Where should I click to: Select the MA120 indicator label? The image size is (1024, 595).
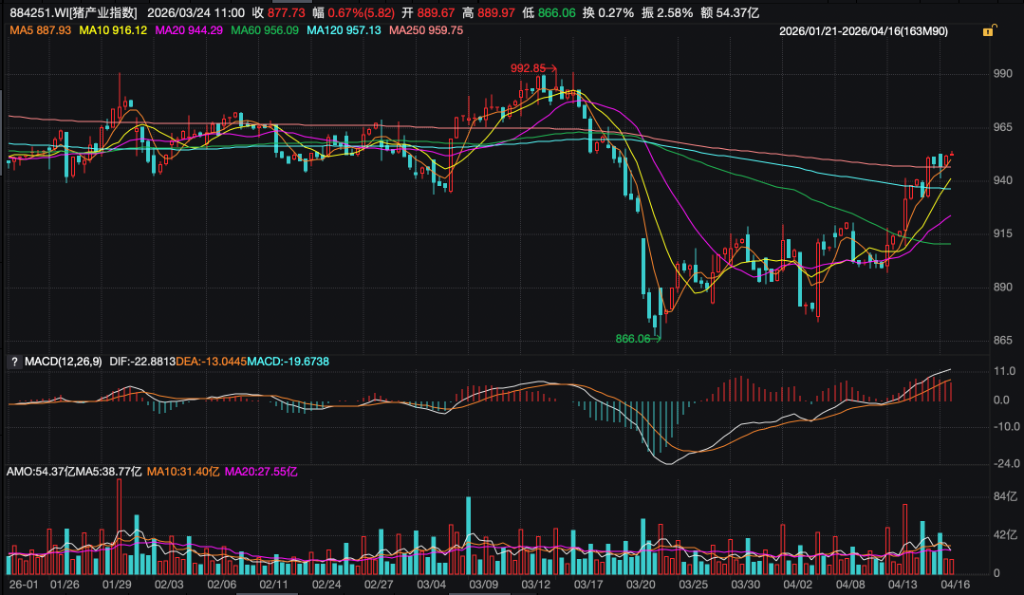344,32
